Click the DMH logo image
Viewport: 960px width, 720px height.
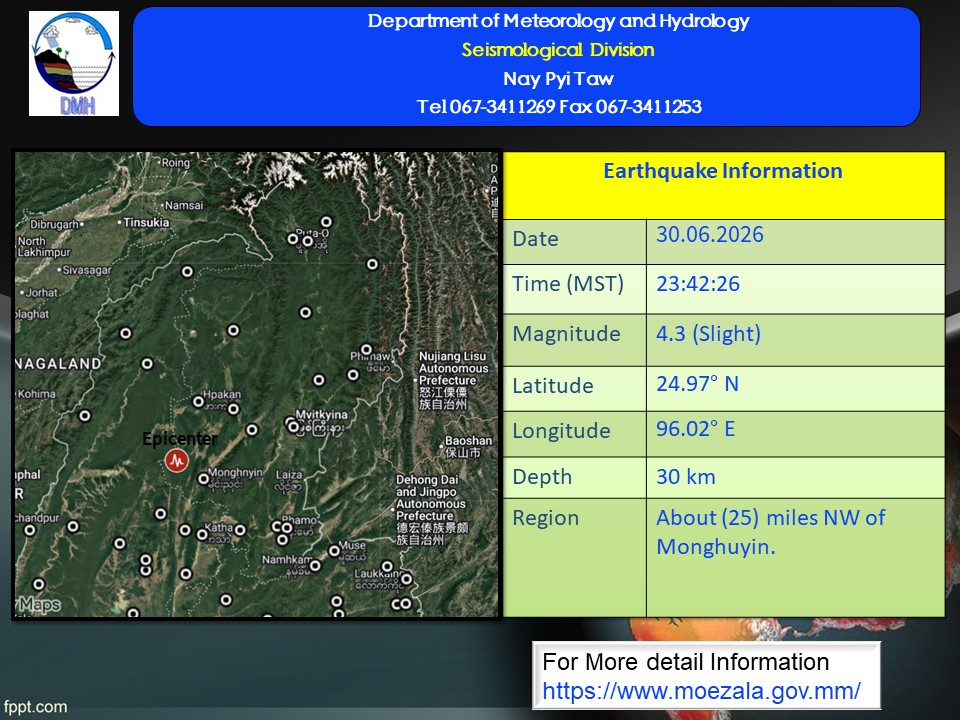(74, 63)
